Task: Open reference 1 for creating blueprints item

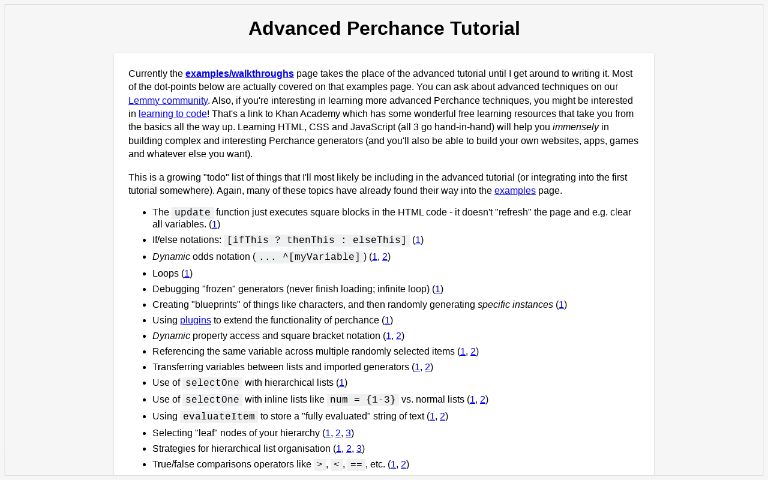Action: click(x=562, y=305)
